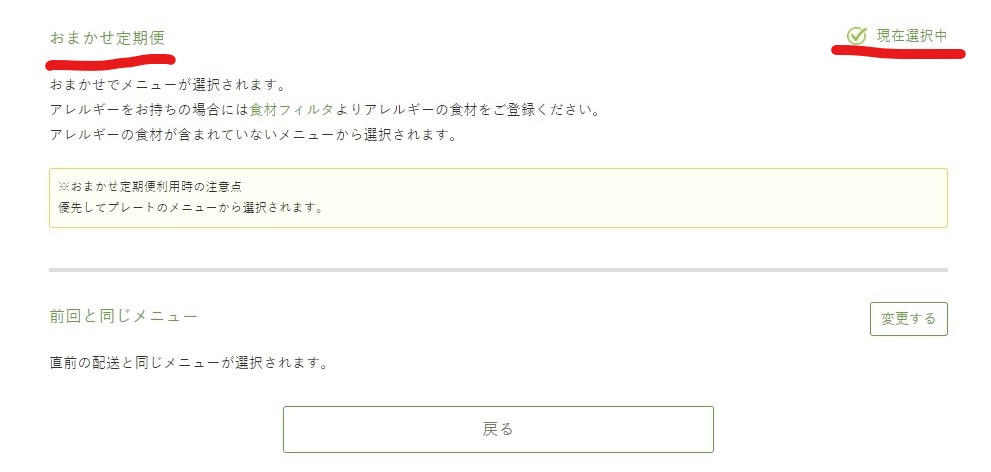Click the green checkmark selection icon
The width and height of the screenshot is (991, 472).
coord(856,36)
